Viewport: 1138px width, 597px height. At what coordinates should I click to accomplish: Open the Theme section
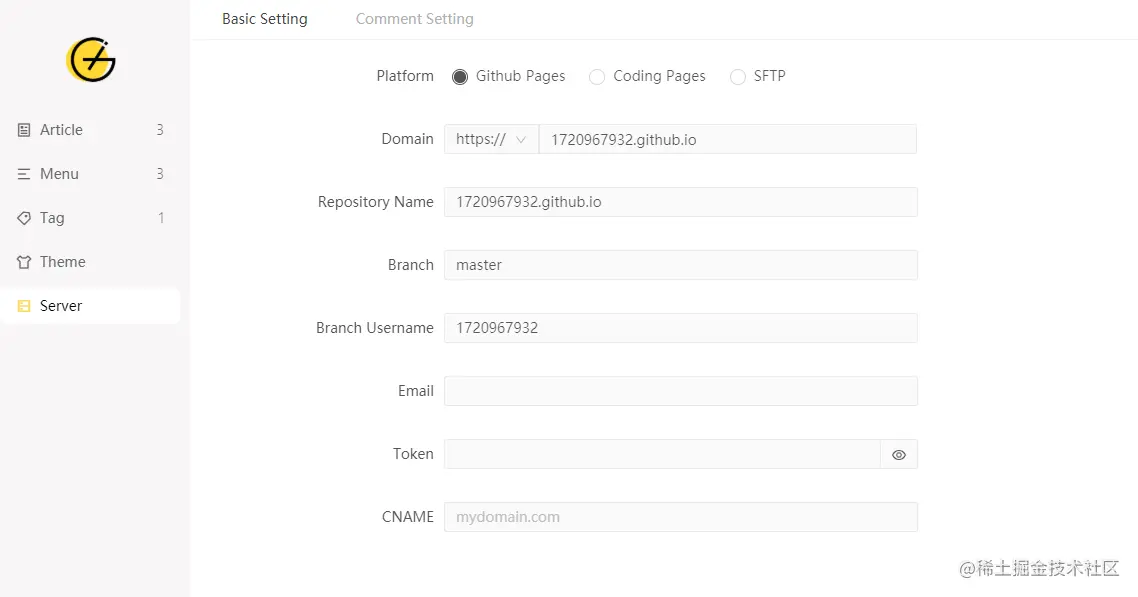click(x=91, y=262)
